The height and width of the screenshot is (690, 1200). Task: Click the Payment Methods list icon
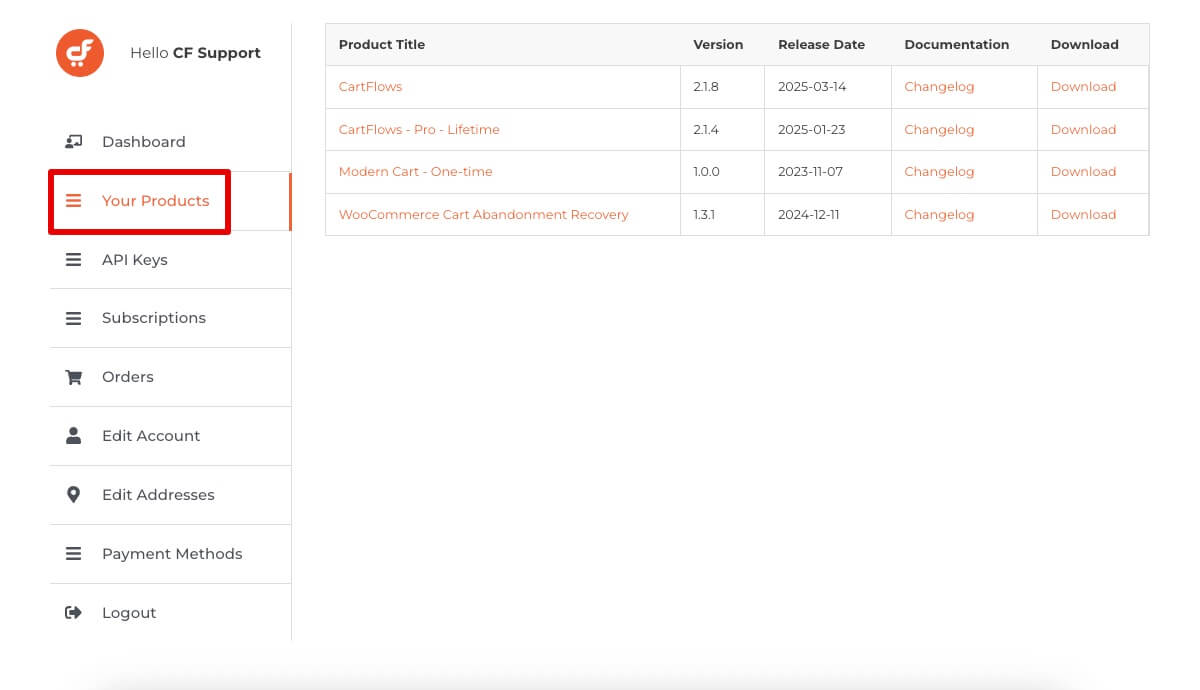(73, 554)
